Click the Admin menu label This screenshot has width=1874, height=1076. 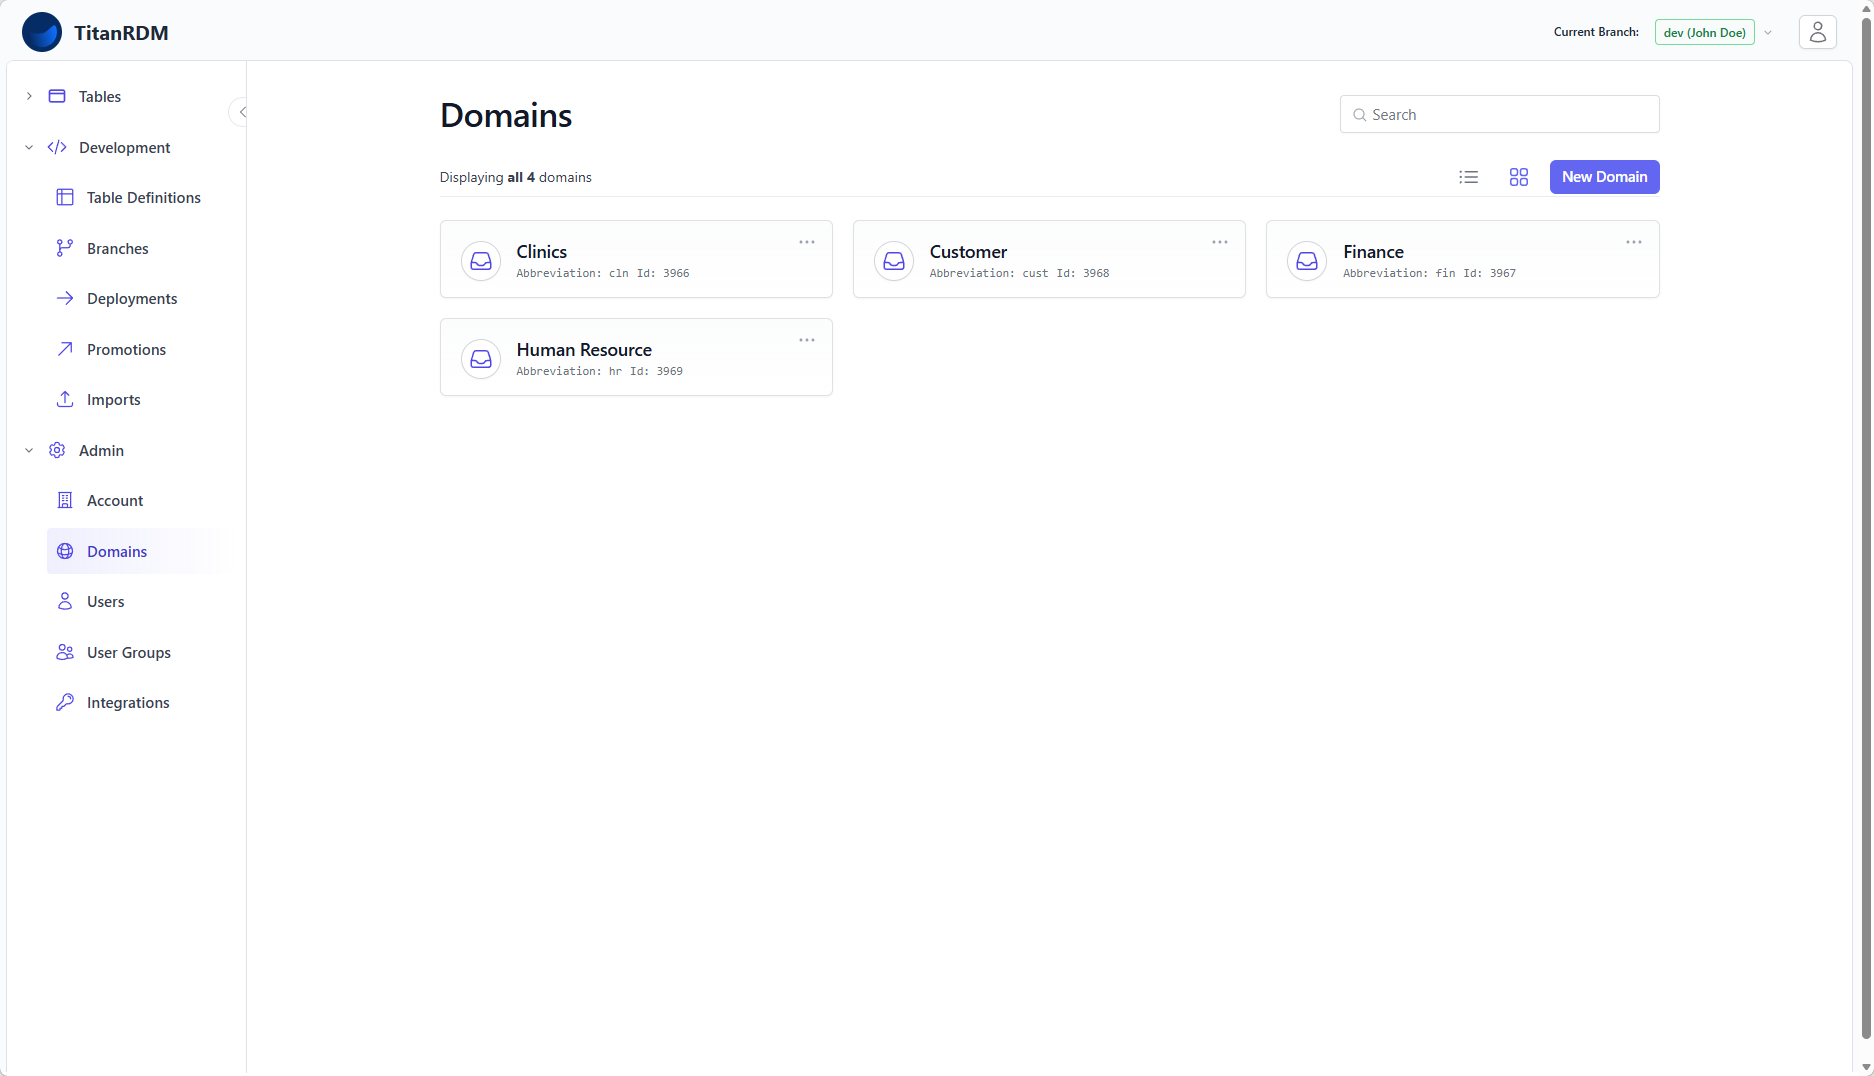point(101,450)
